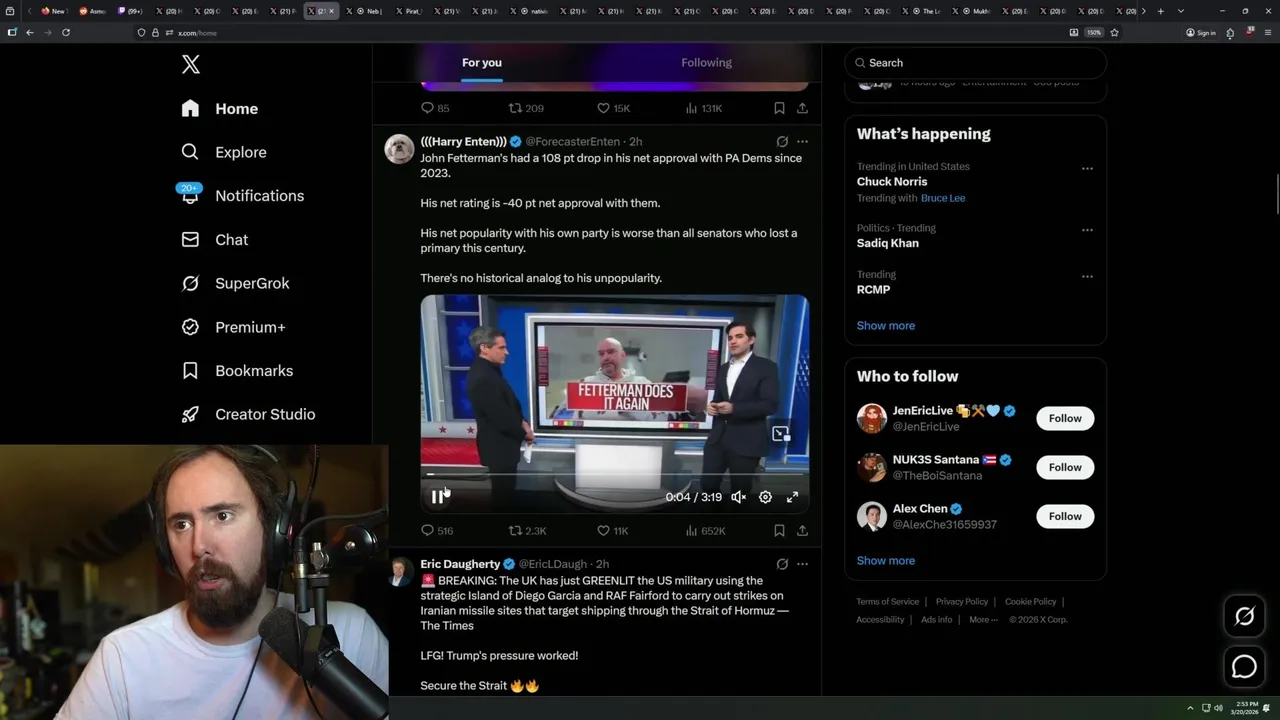Click the X logo in sidebar

191,65
